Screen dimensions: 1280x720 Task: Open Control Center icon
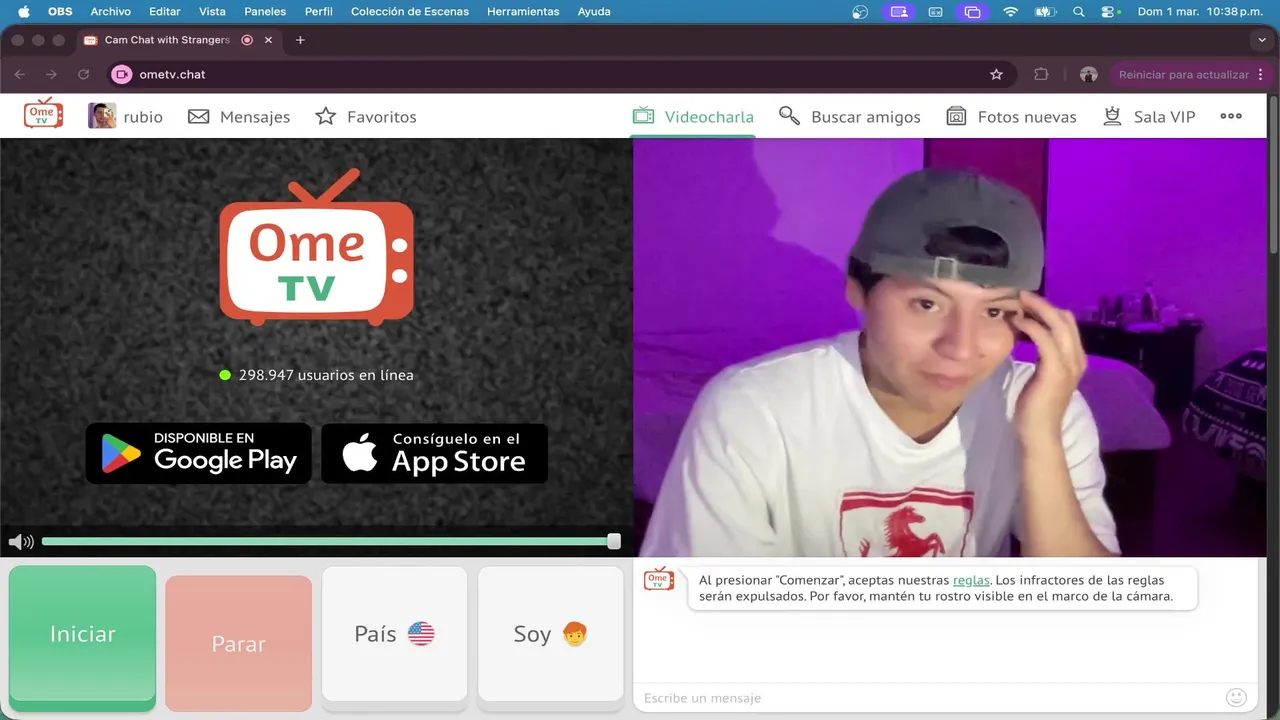[1110, 12]
